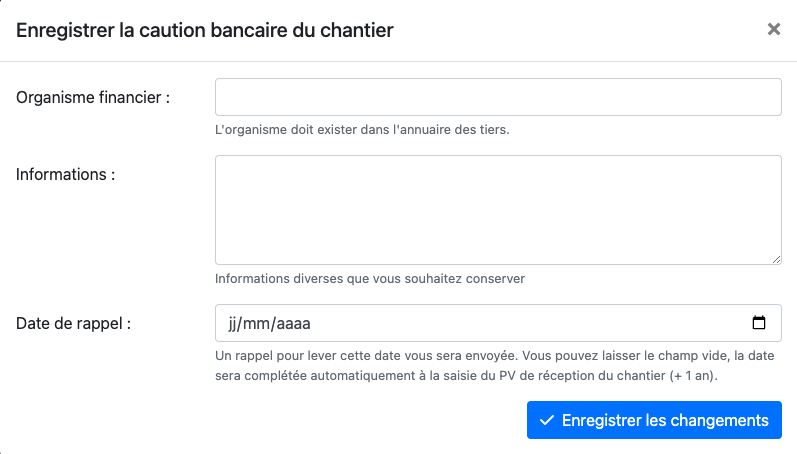The image size is (797, 454).
Task: Select the month segment "mm"
Action: pyautogui.click(x=257, y=324)
